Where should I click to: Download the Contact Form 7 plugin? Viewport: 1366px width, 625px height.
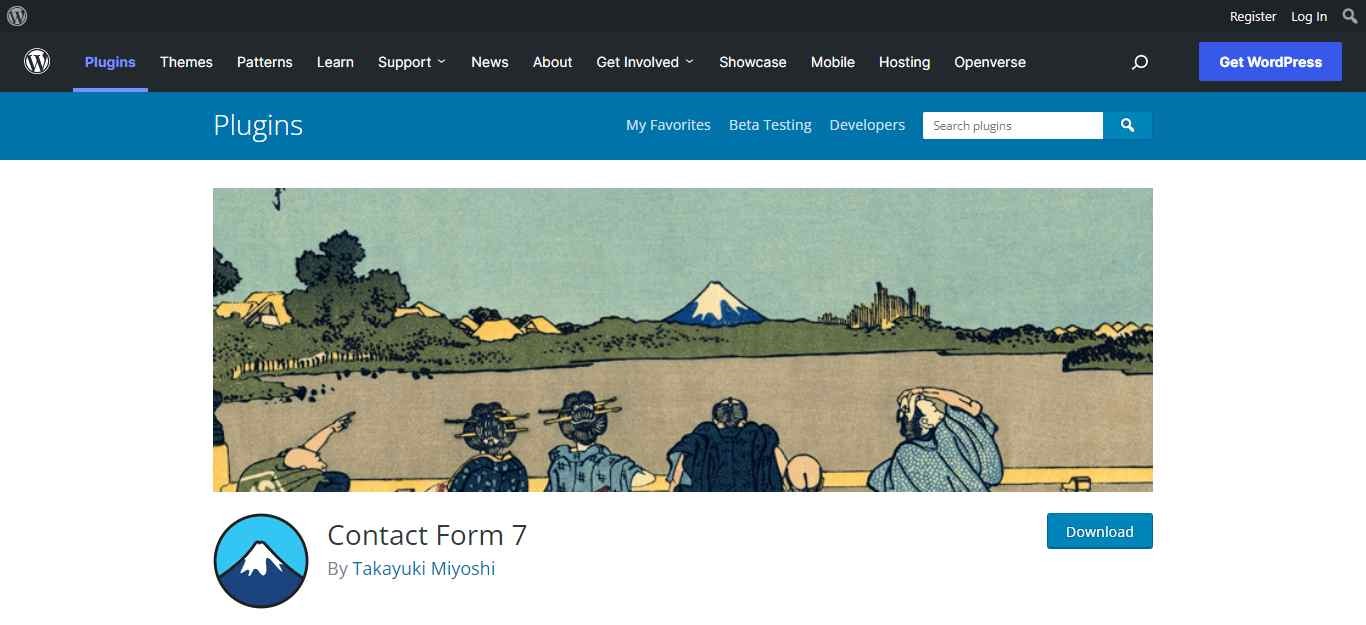coord(1099,531)
